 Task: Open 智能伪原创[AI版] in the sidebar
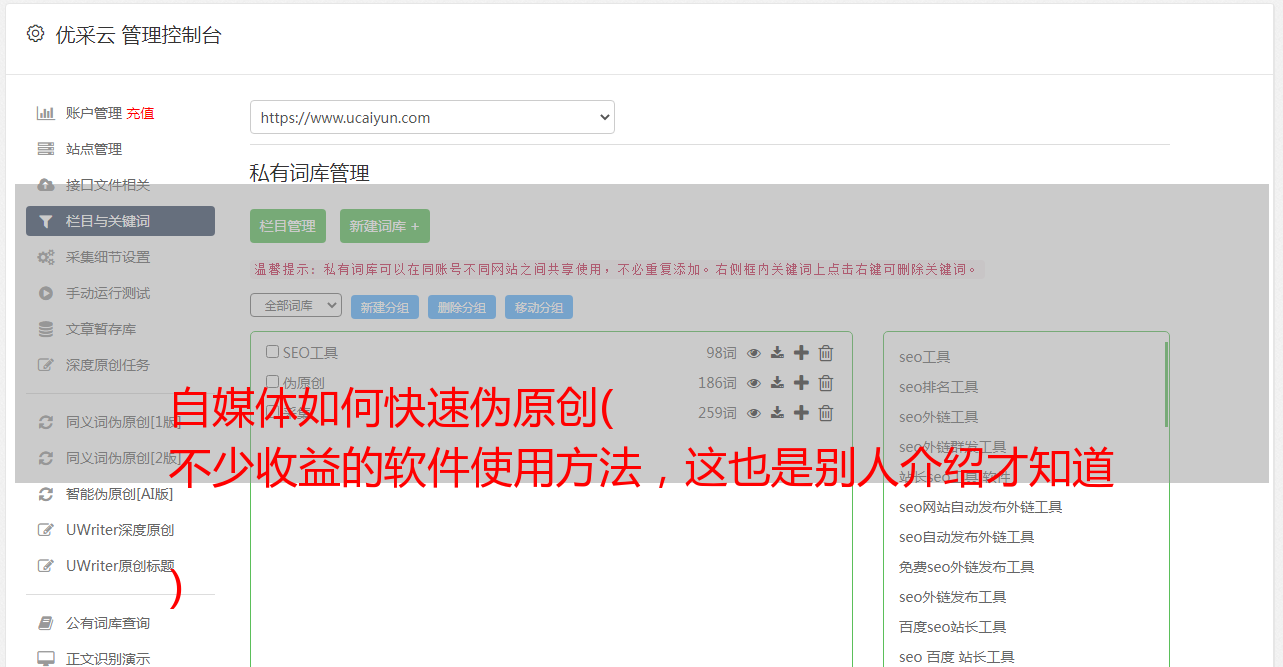tap(119, 494)
